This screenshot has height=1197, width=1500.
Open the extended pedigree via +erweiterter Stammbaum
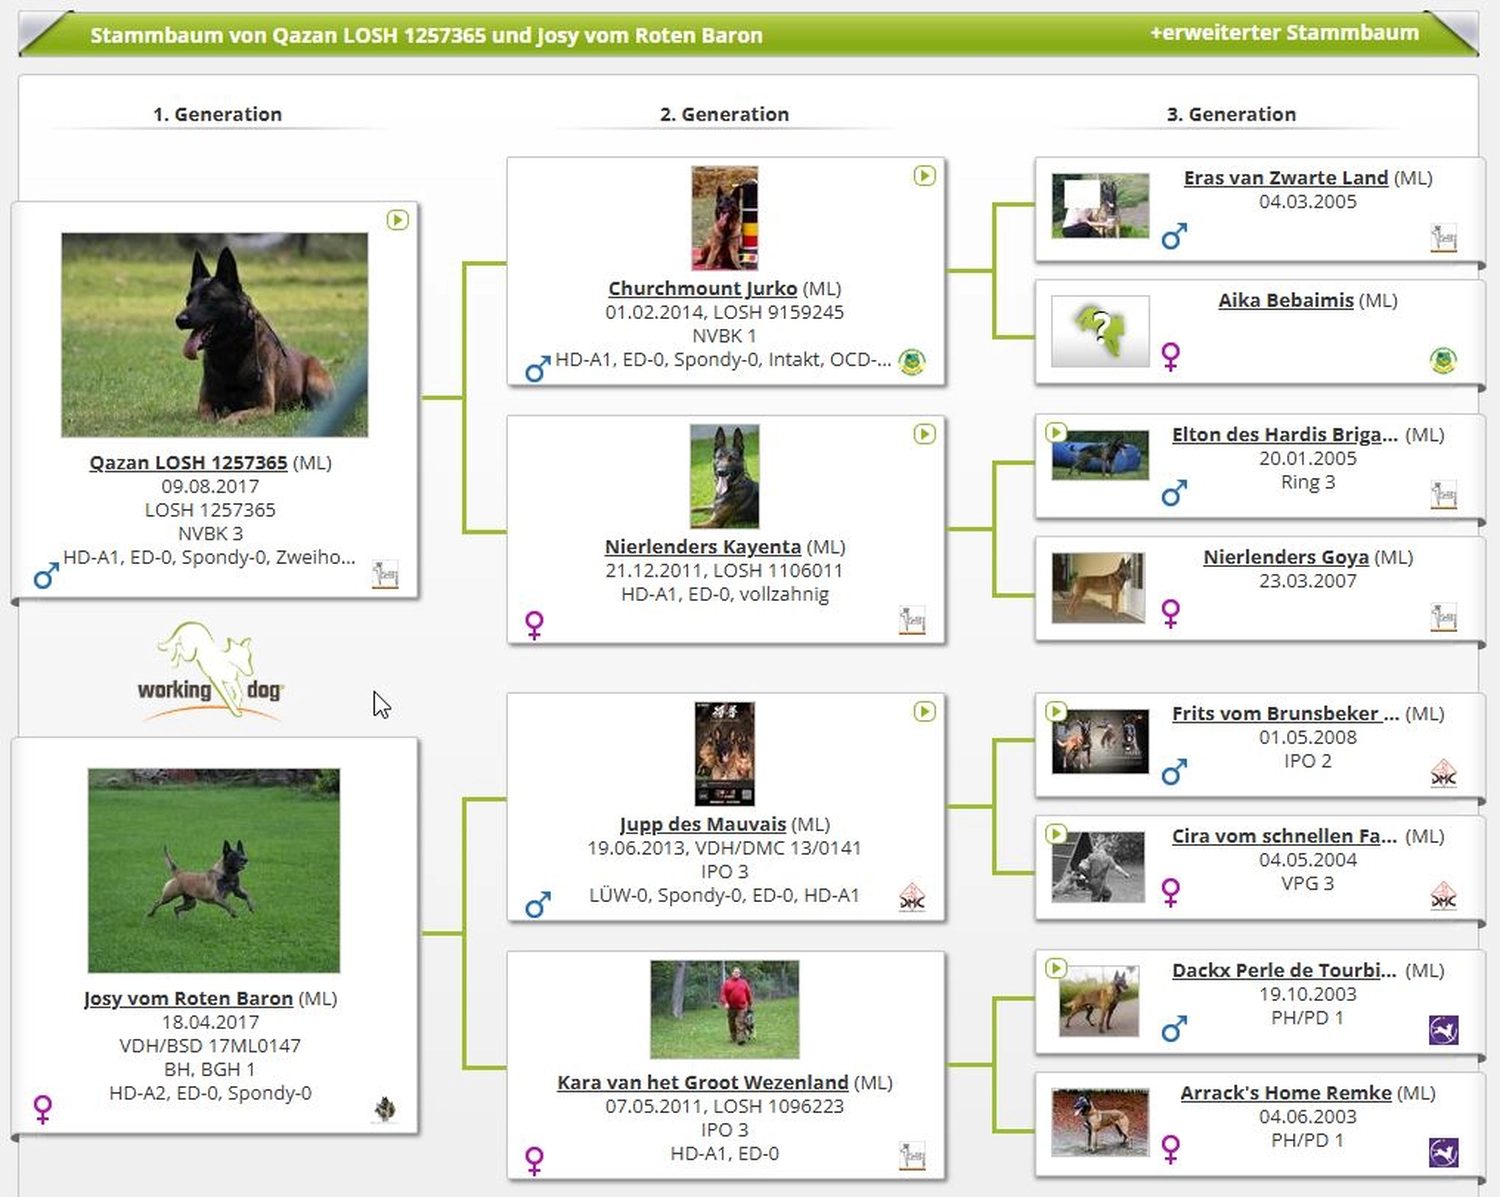click(1286, 33)
